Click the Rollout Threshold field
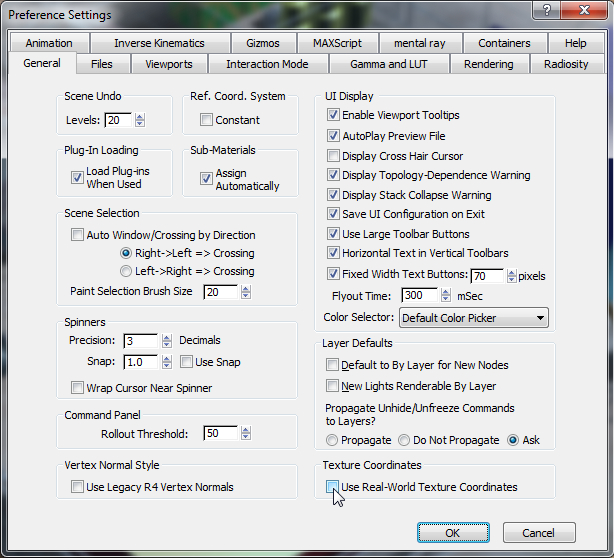 coord(220,433)
